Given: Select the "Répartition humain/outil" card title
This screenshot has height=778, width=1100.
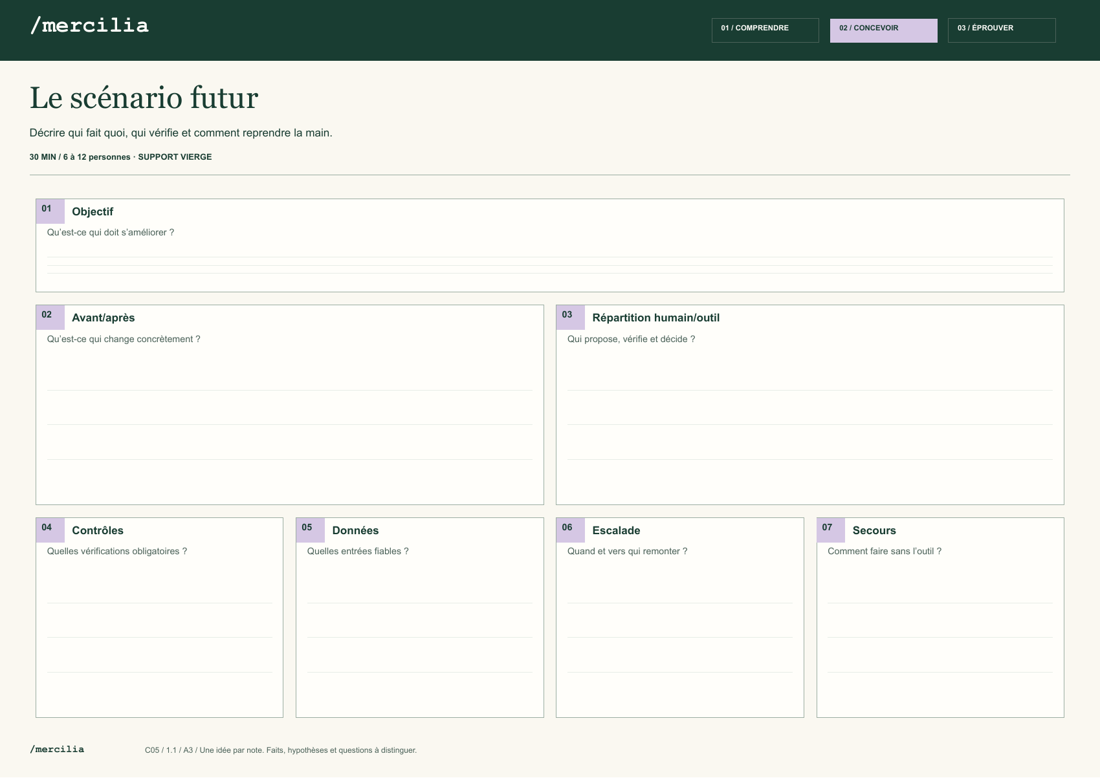Looking at the screenshot, I should [x=656, y=318].
